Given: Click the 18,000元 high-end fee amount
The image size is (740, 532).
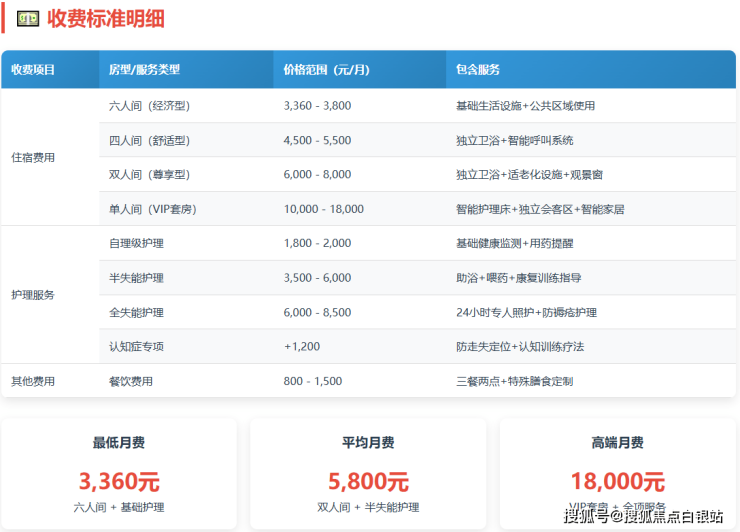Looking at the screenshot, I should pos(617,481).
